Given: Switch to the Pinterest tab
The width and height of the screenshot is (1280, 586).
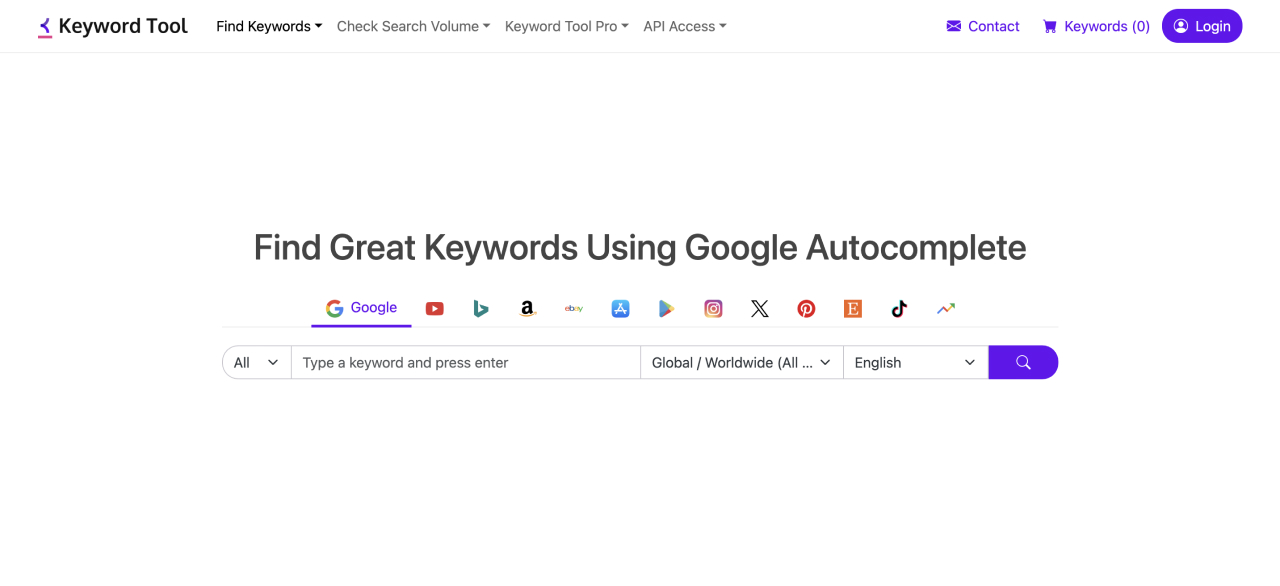Looking at the screenshot, I should (x=806, y=309).
